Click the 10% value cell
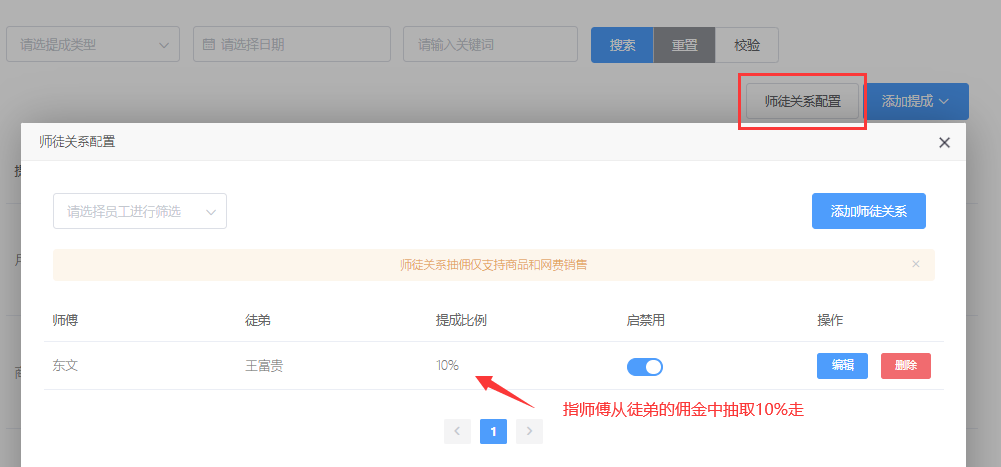1001x467 pixels. 448,366
